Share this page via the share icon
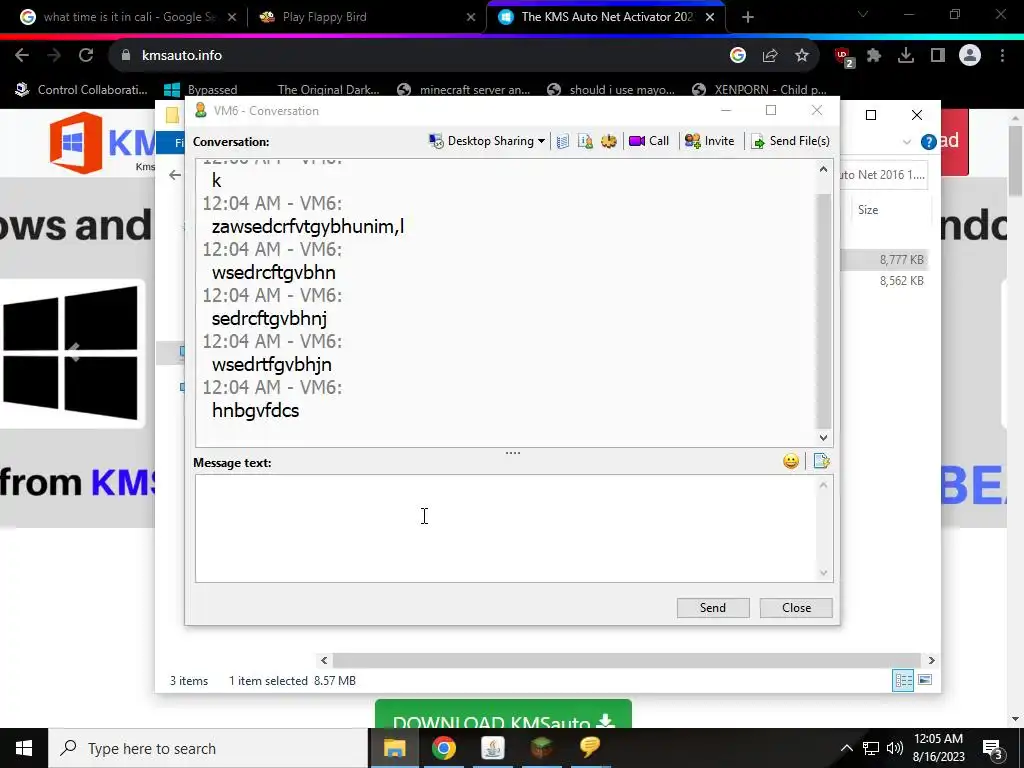Viewport: 1024px width, 768px height. pos(770,56)
